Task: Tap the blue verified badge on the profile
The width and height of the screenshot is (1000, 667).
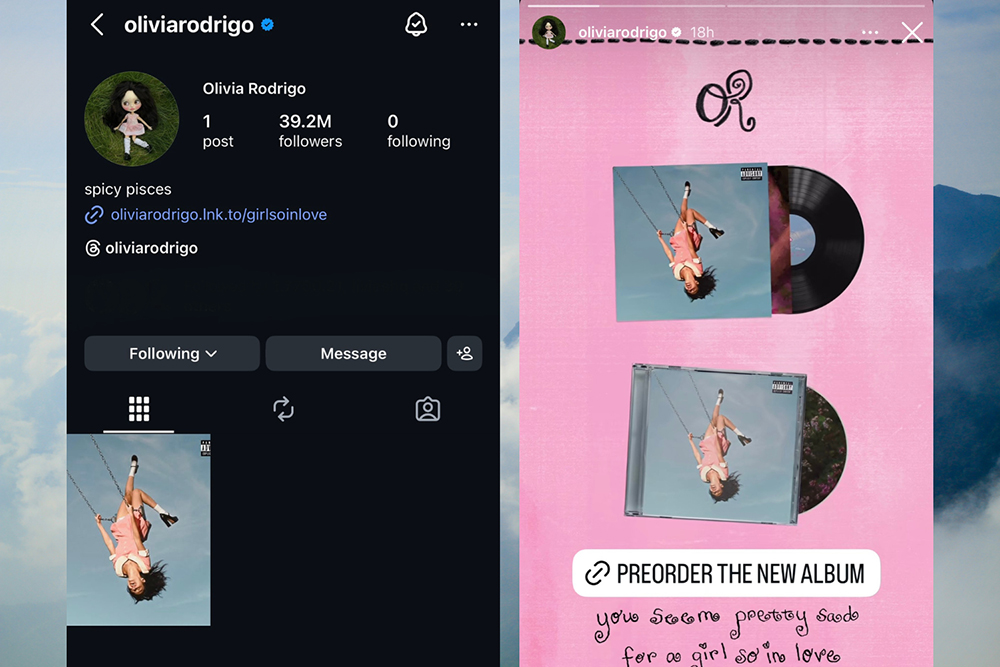Action: coord(268,25)
